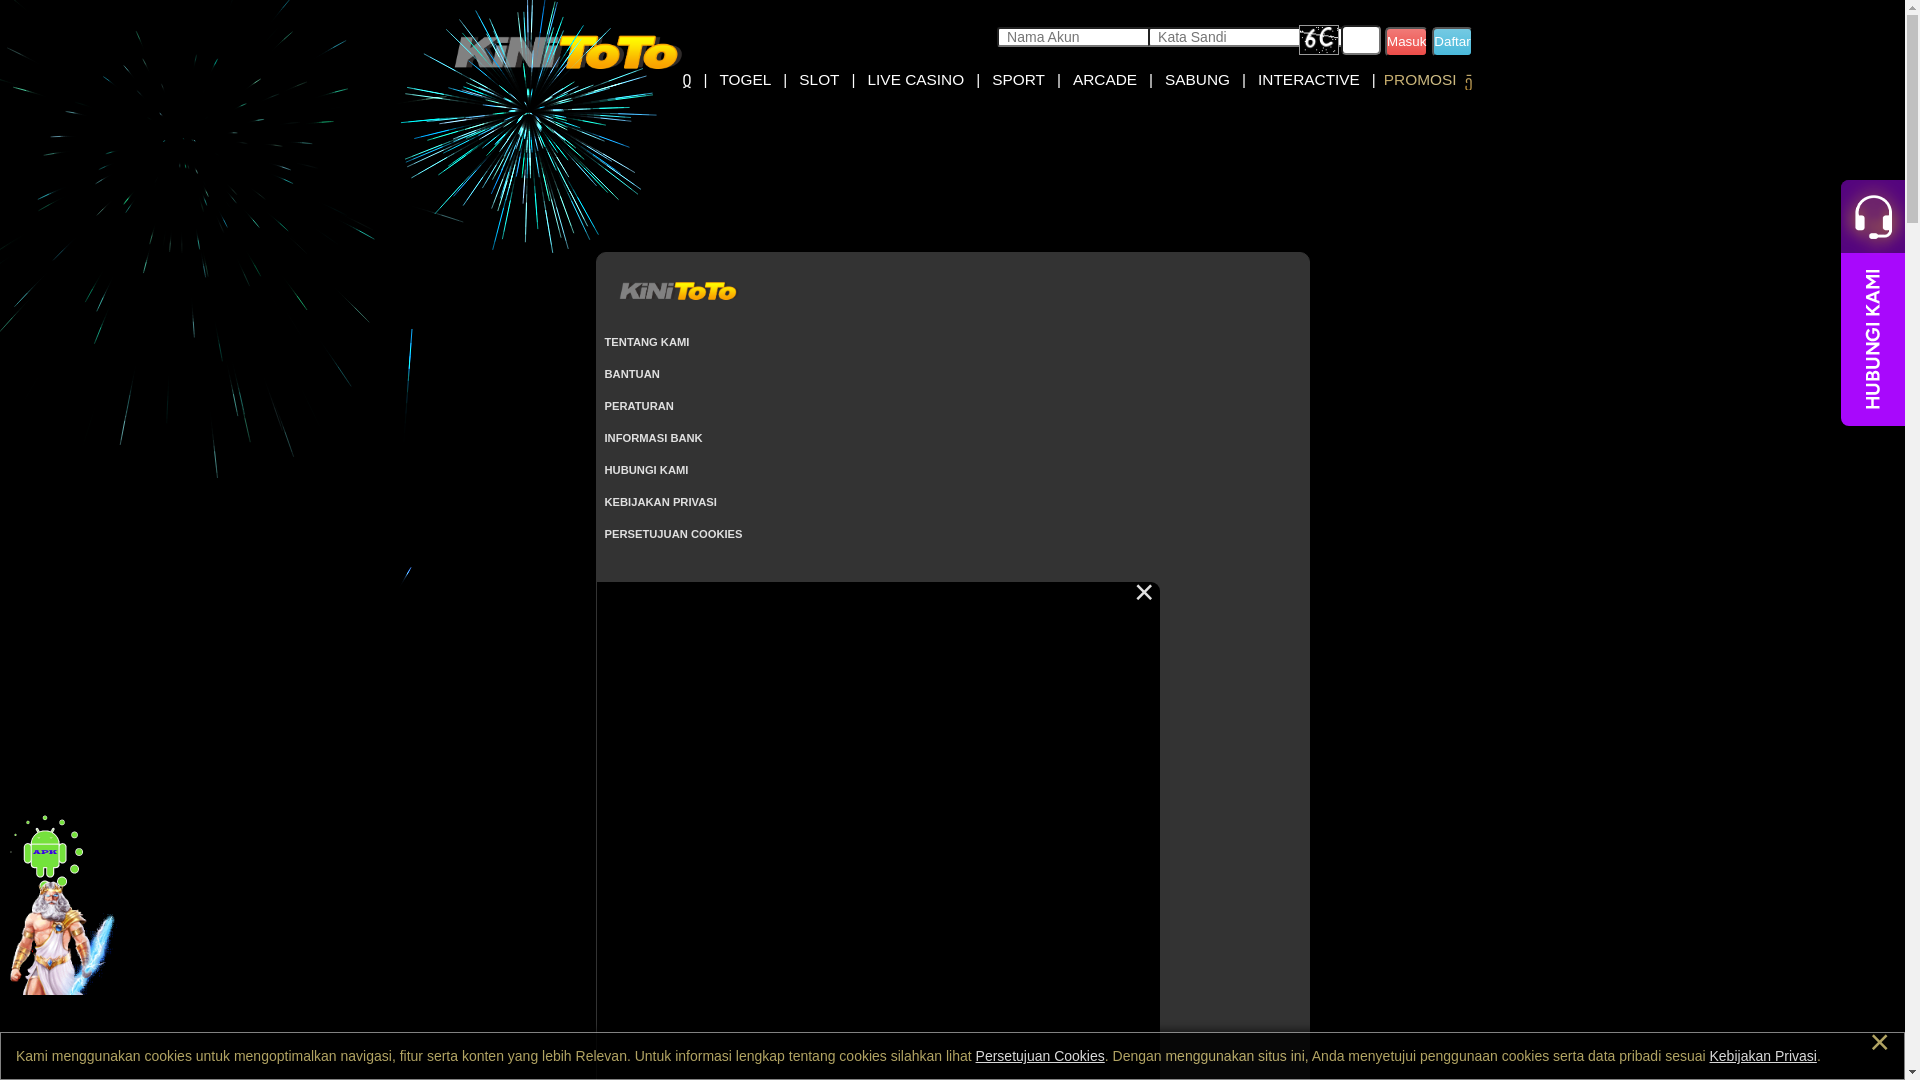1920x1080 pixels.
Task: Focus the Kata Sandi password field
Action: pyautogui.click(x=1224, y=37)
